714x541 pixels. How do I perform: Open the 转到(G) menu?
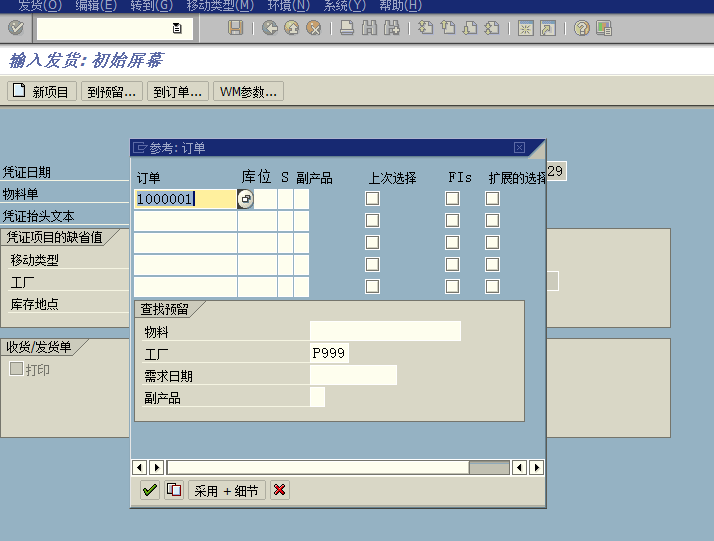pyautogui.click(x=152, y=5)
